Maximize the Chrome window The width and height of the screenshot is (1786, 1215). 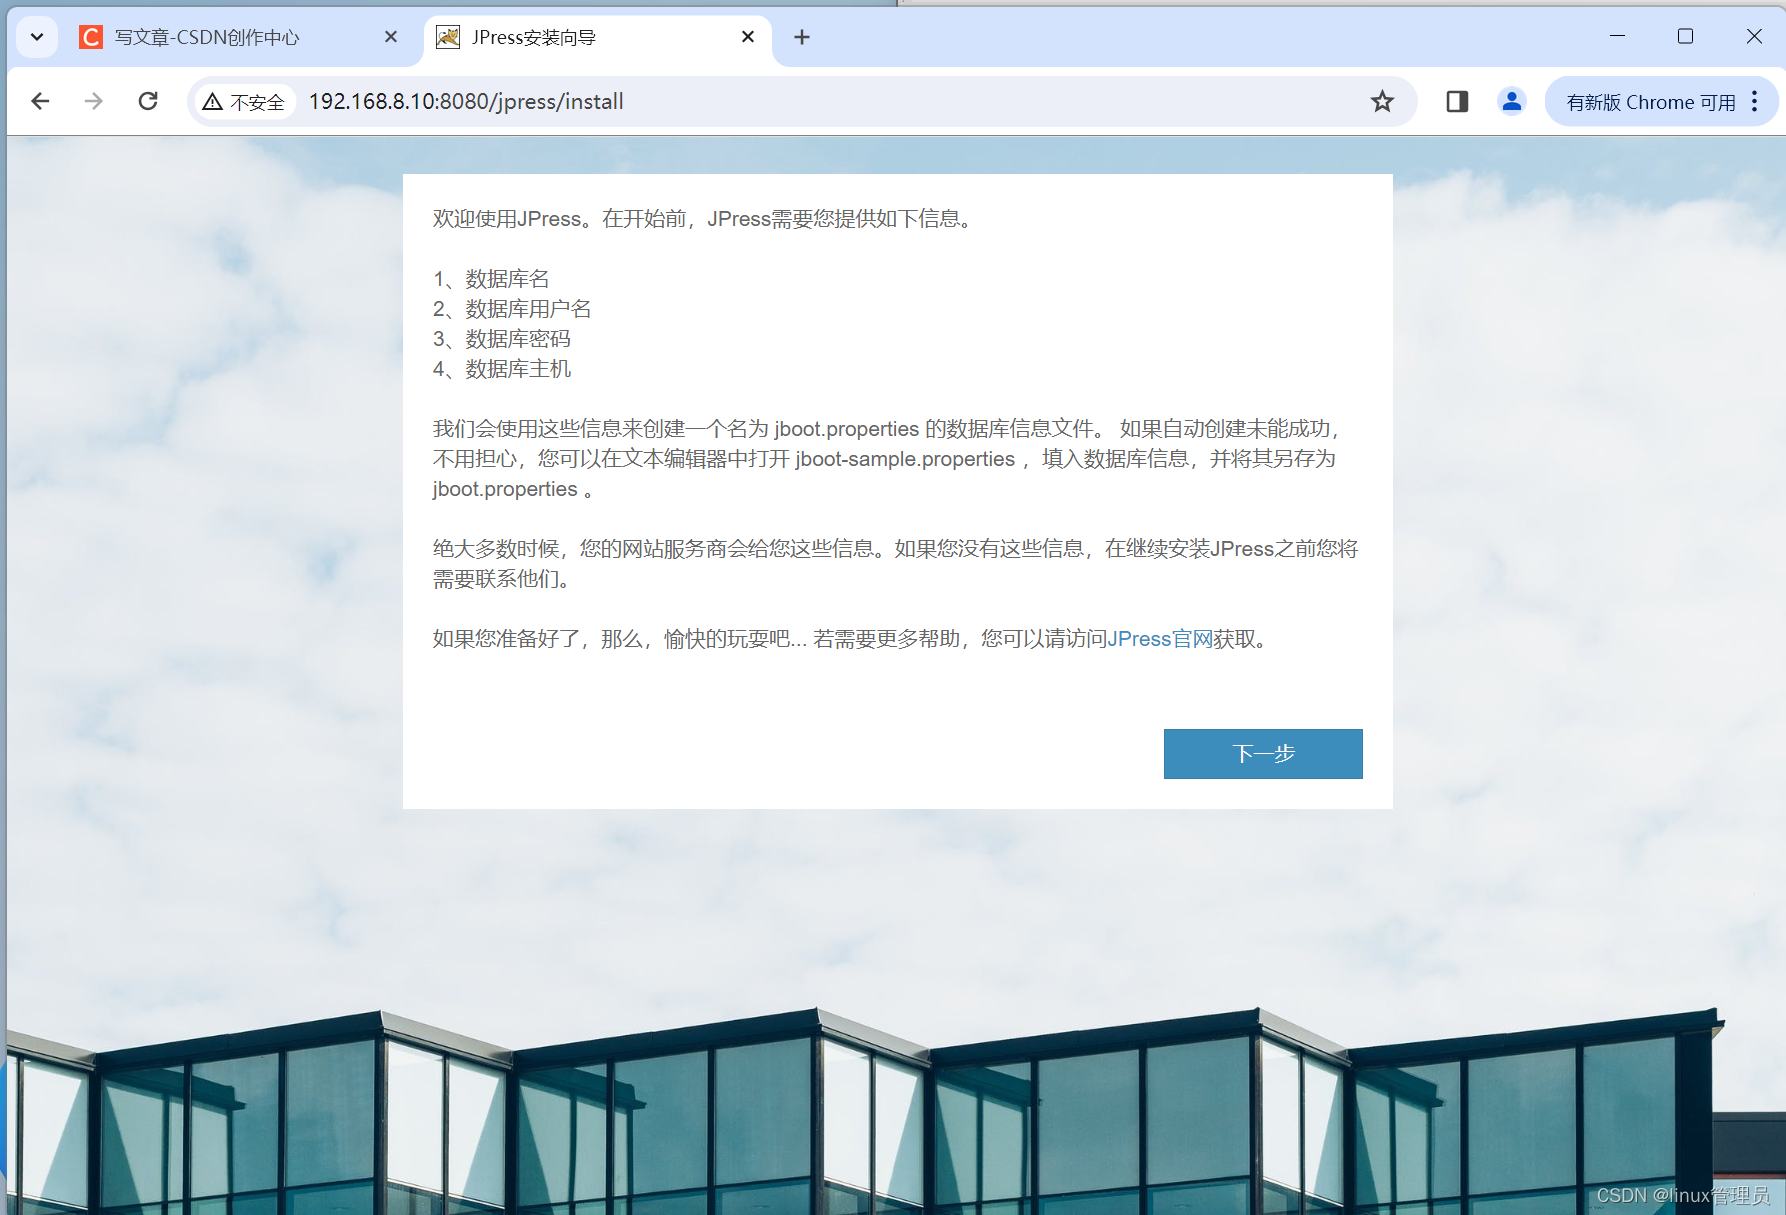pyautogui.click(x=1685, y=36)
